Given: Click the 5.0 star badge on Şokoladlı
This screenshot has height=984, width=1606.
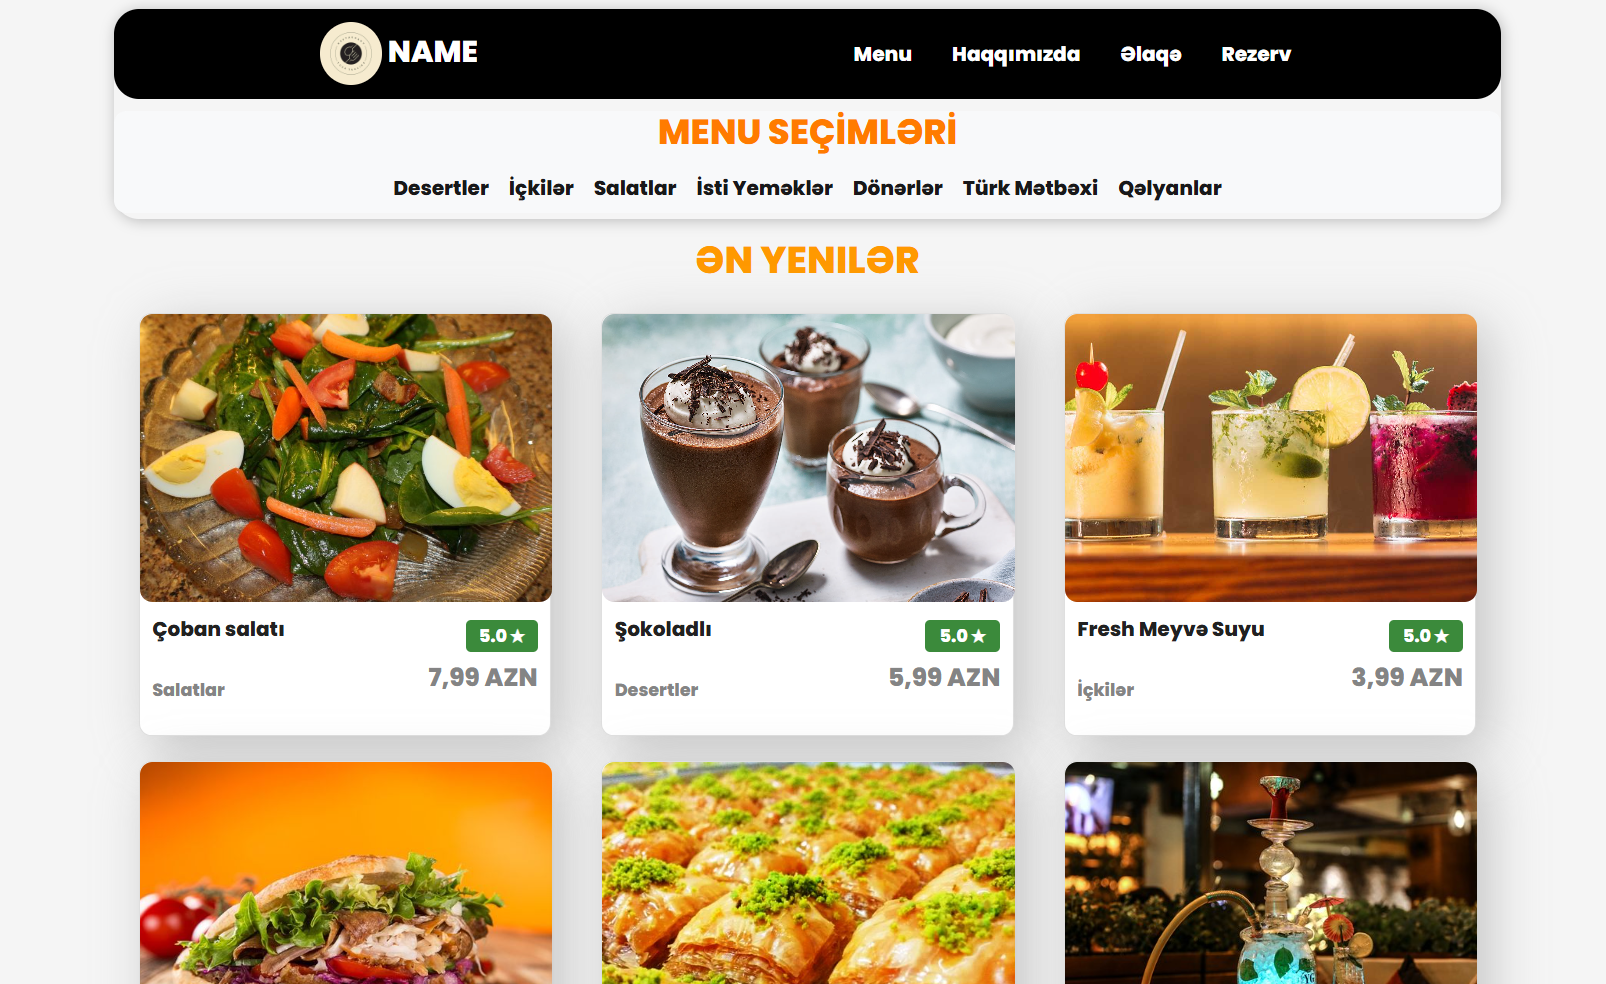Looking at the screenshot, I should (x=962, y=636).
